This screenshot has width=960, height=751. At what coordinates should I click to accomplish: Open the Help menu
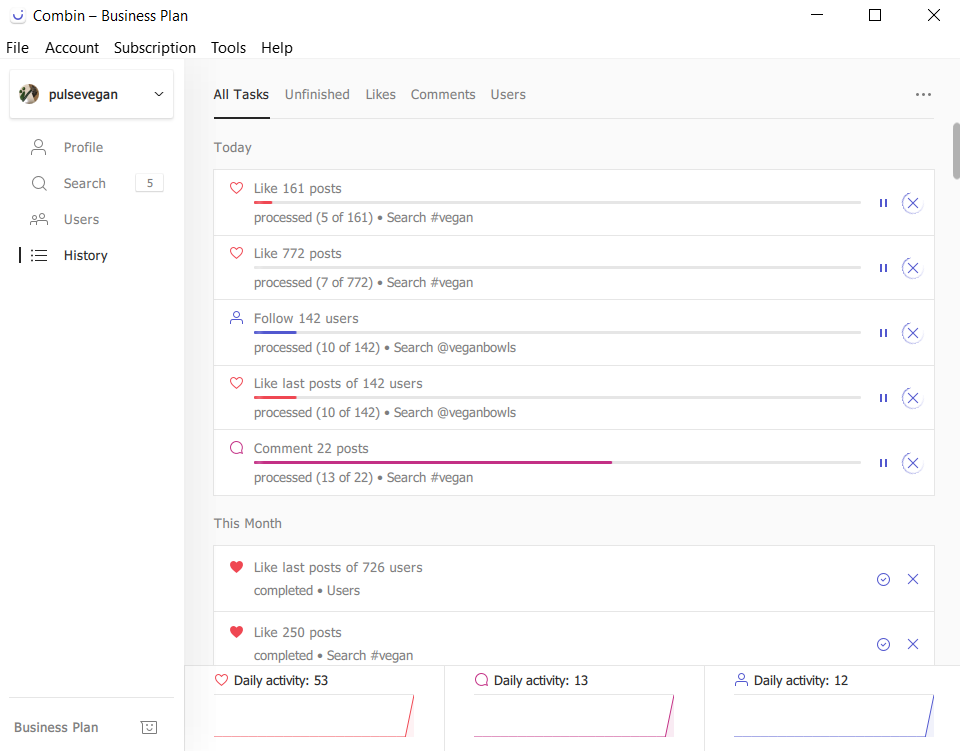tap(277, 48)
